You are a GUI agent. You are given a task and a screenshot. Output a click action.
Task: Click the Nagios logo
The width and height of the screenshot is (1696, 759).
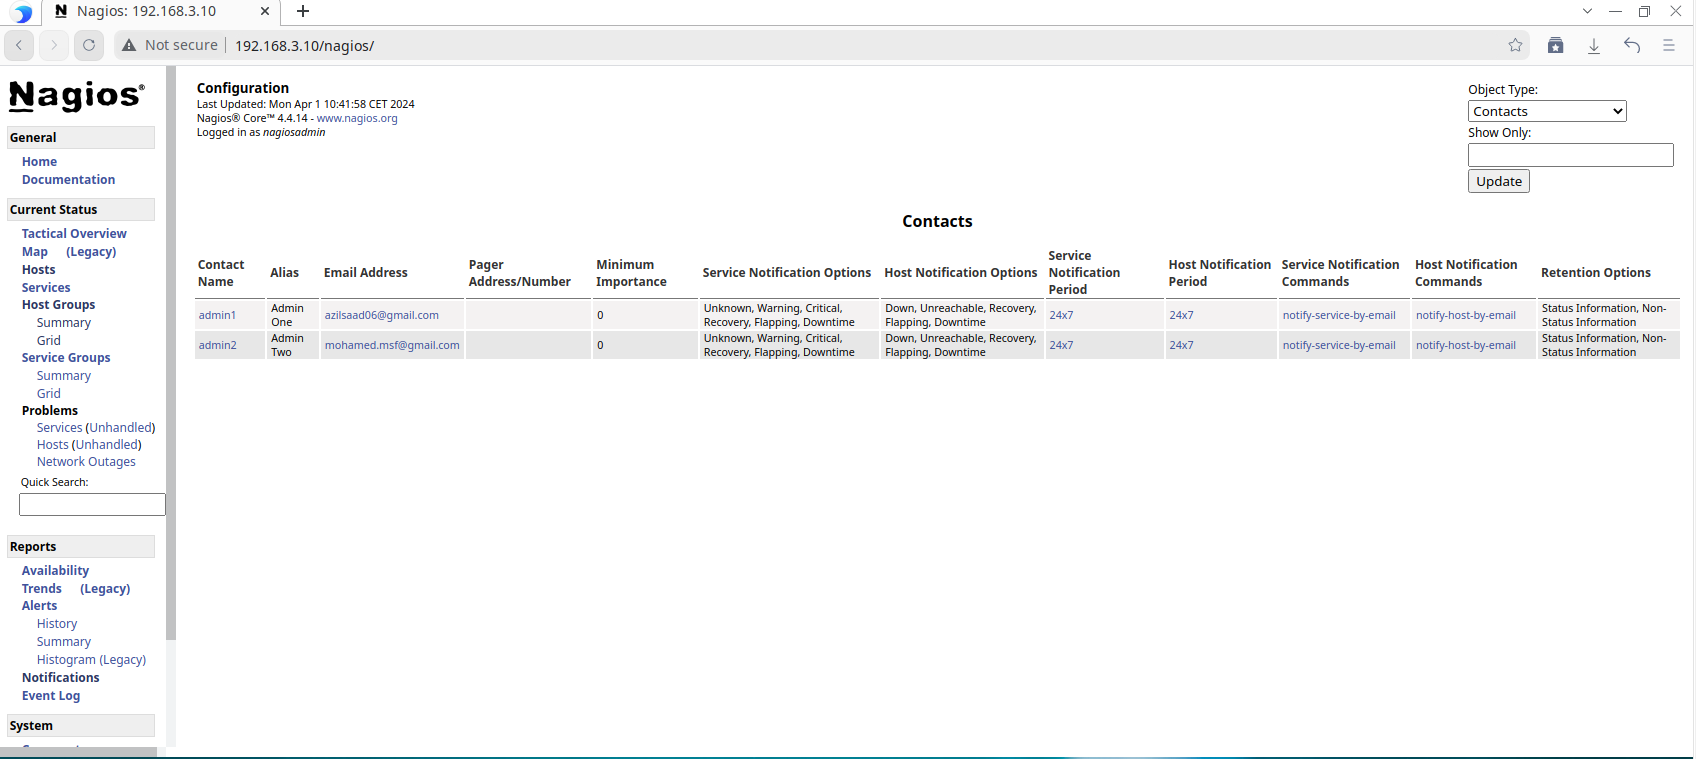coord(77,96)
